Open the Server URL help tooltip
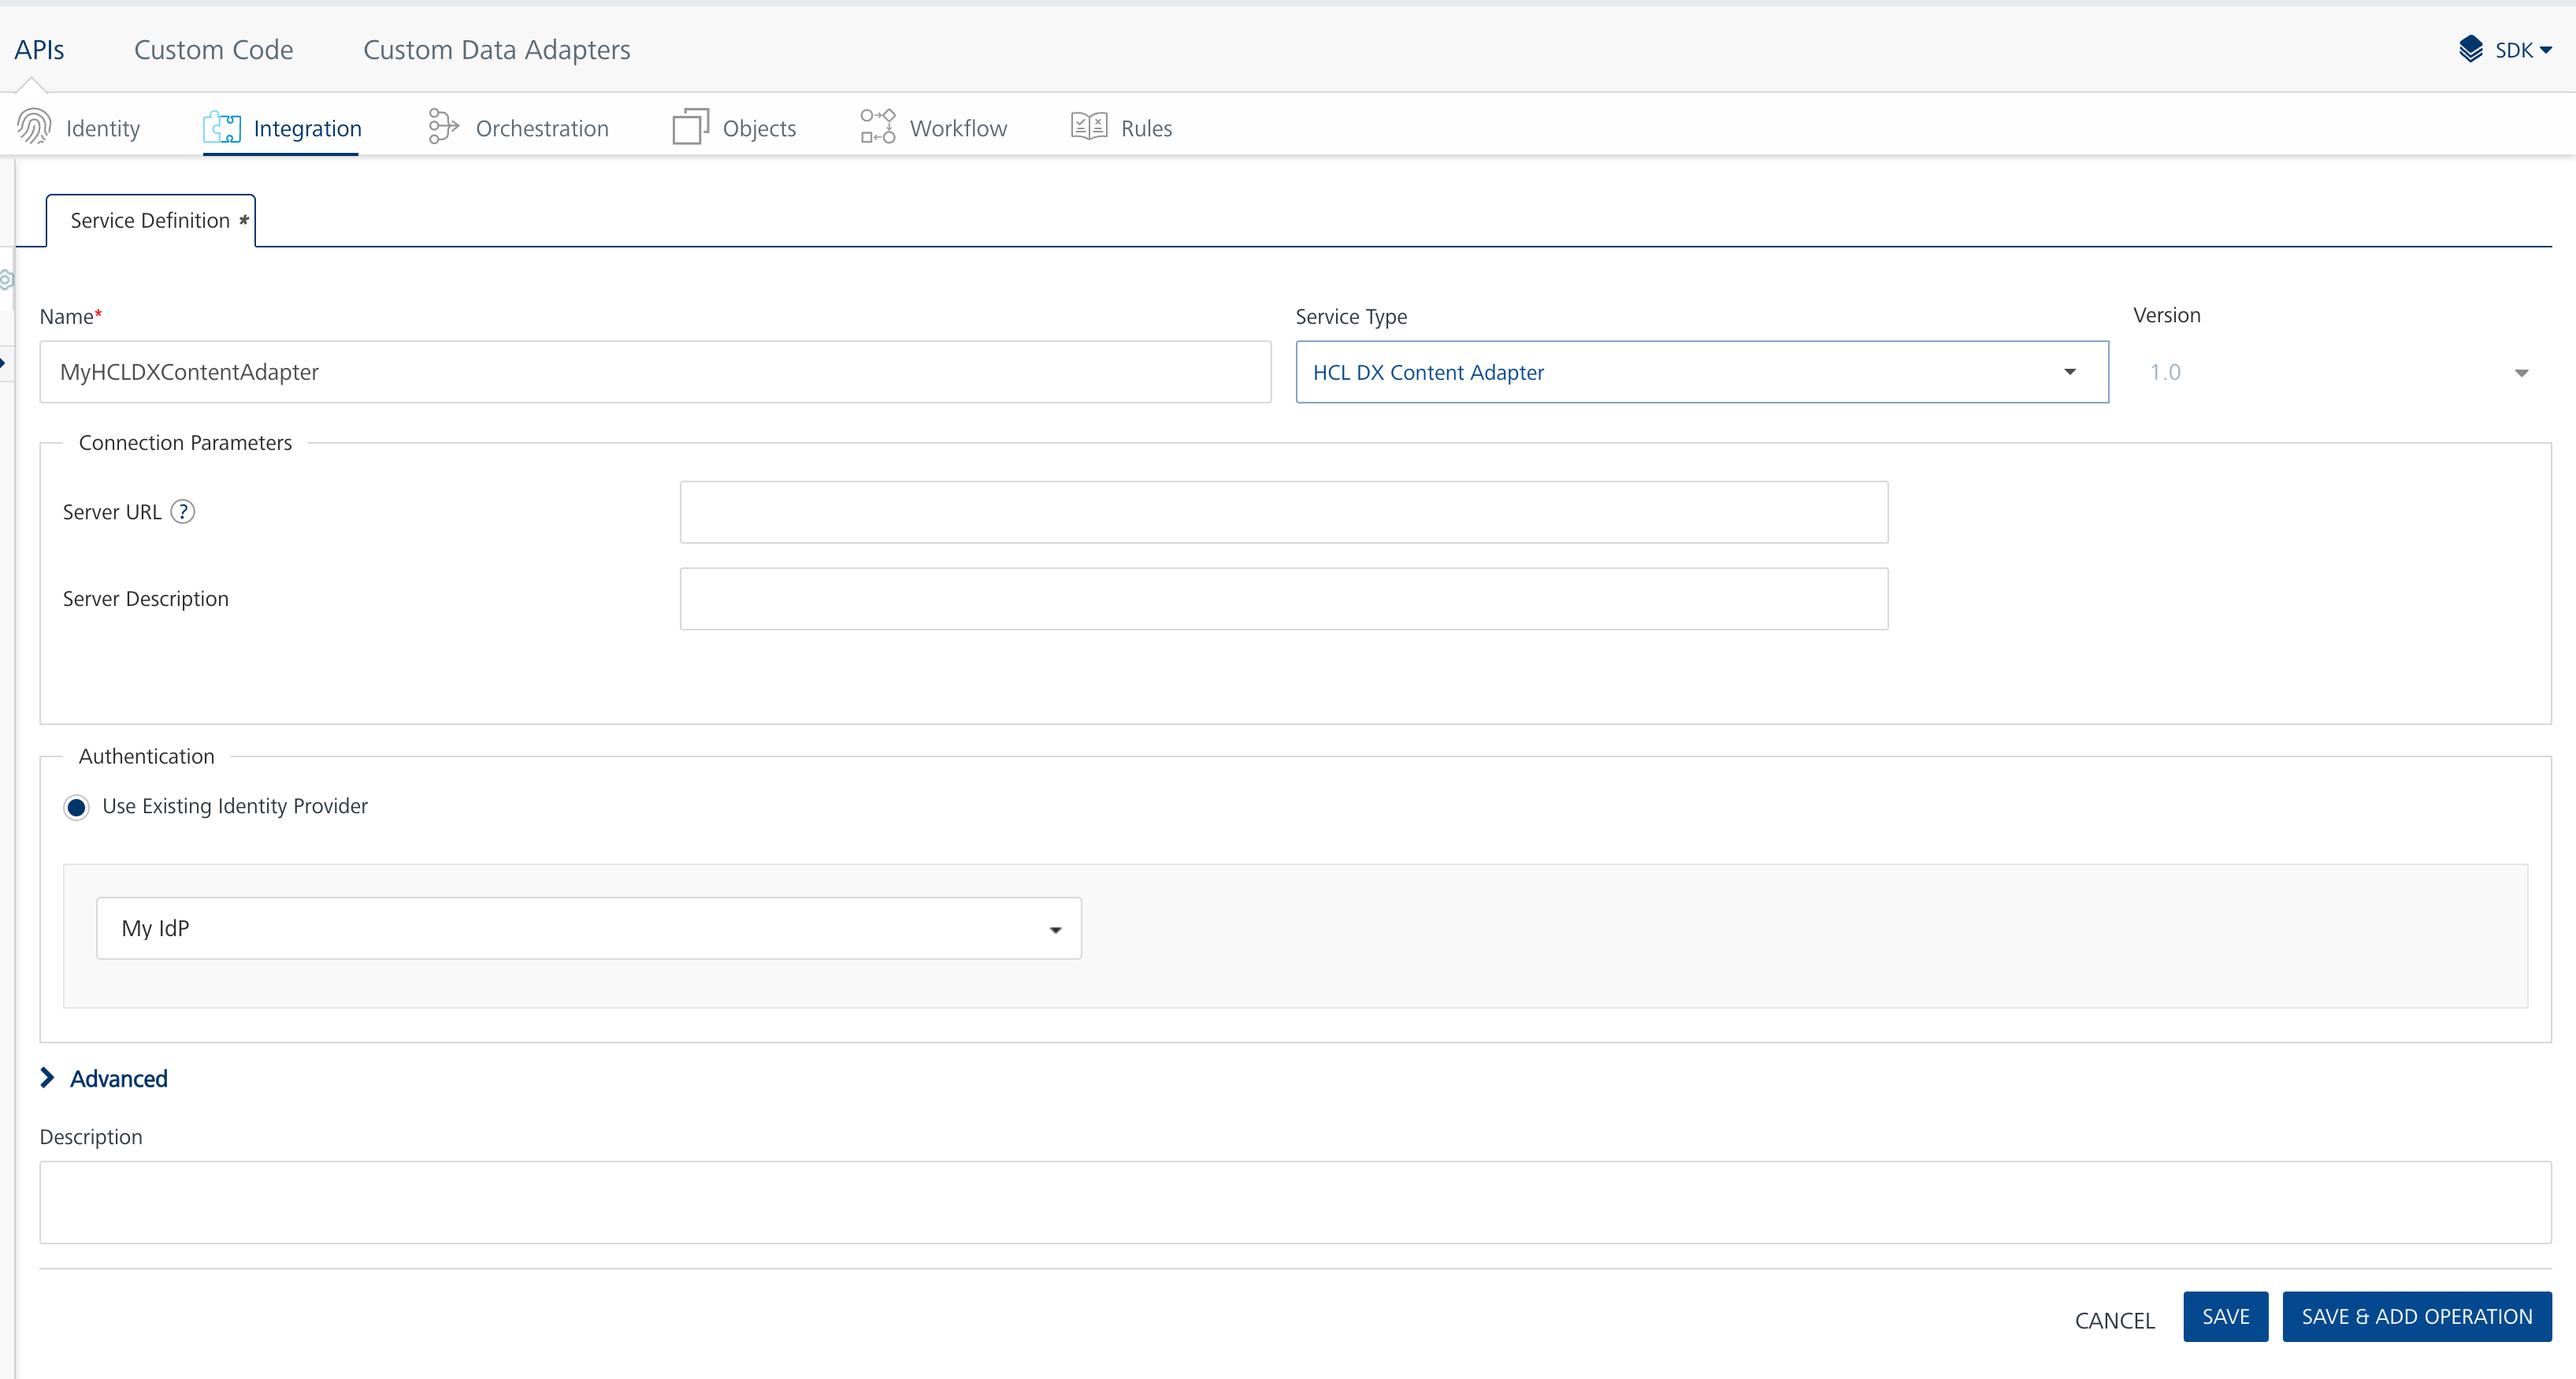Viewport: 2576px width, 1379px height. [183, 511]
